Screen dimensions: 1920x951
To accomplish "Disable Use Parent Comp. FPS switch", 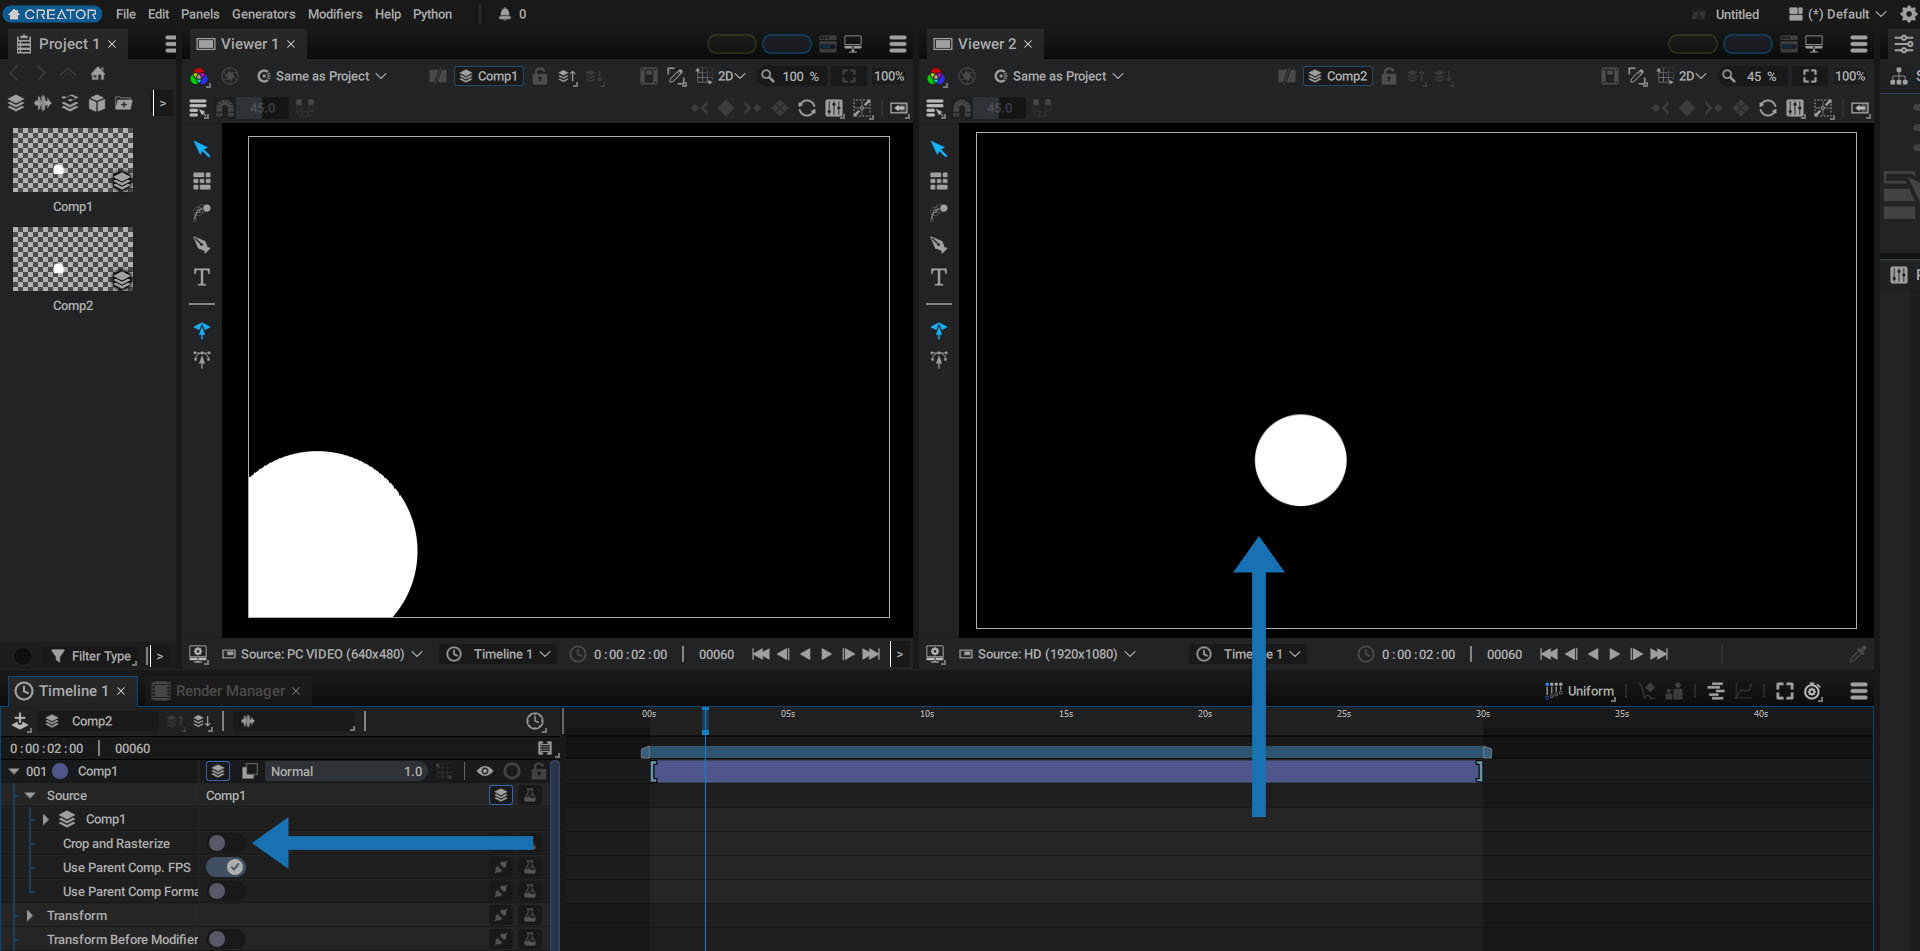I will click(225, 867).
